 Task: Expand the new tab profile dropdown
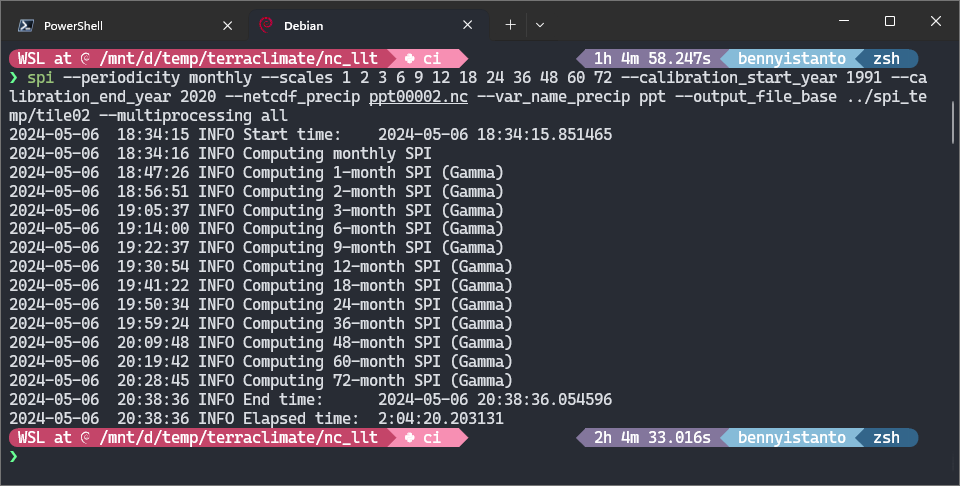click(539, 25)
